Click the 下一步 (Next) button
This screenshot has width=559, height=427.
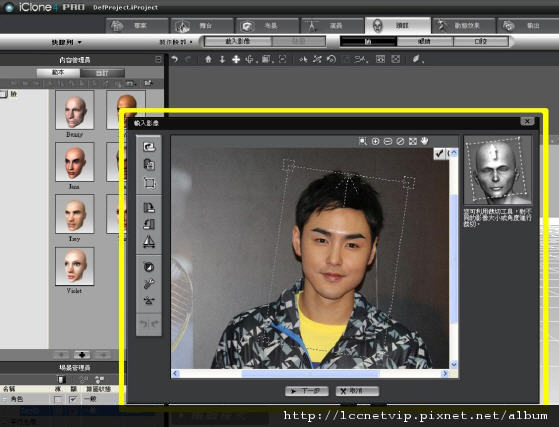coord(307,391)
